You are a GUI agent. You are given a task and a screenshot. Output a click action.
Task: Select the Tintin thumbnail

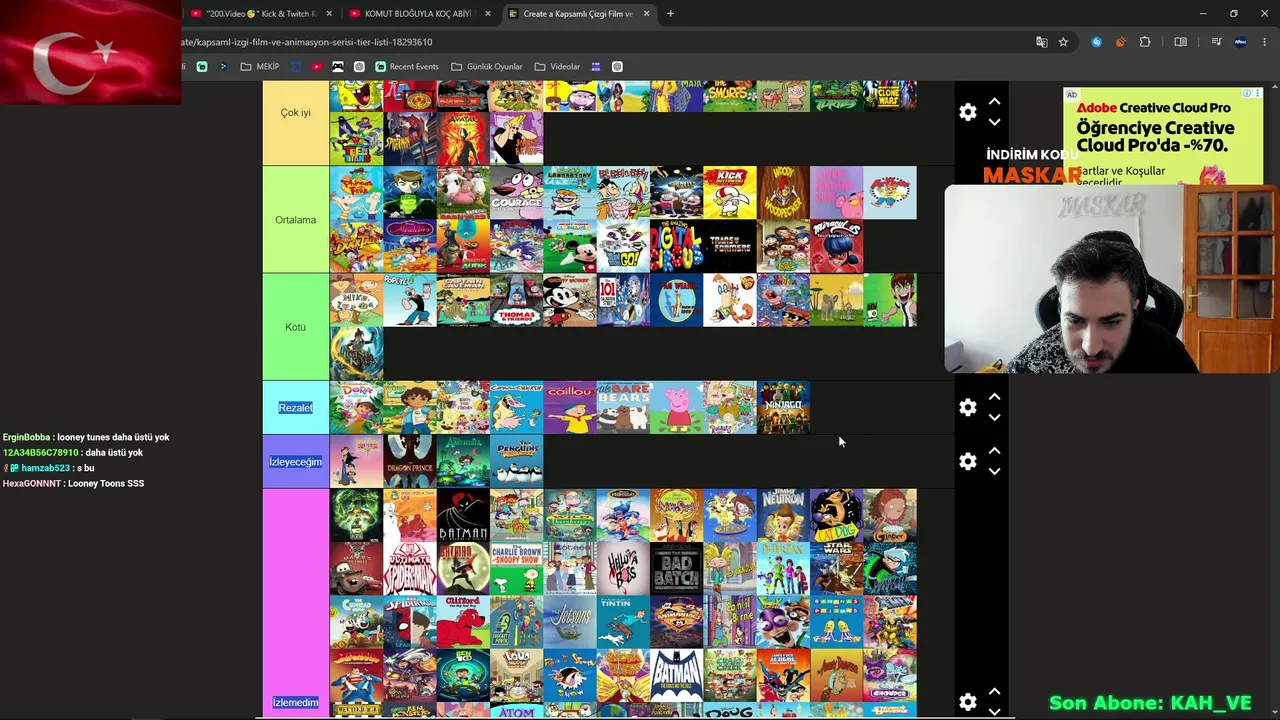point(624,623)
